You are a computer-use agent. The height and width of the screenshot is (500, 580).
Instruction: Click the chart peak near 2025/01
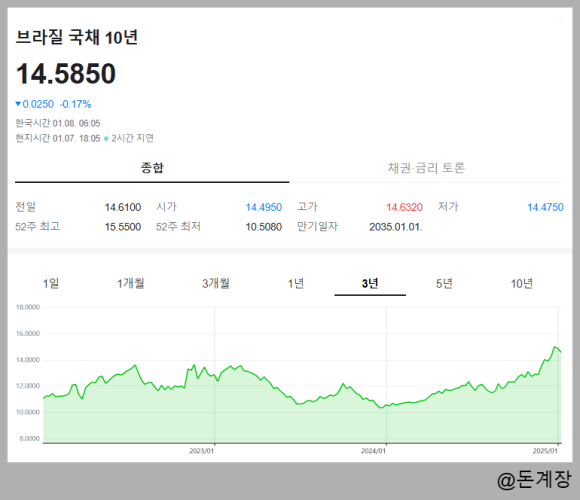click(x=554, y=347)
